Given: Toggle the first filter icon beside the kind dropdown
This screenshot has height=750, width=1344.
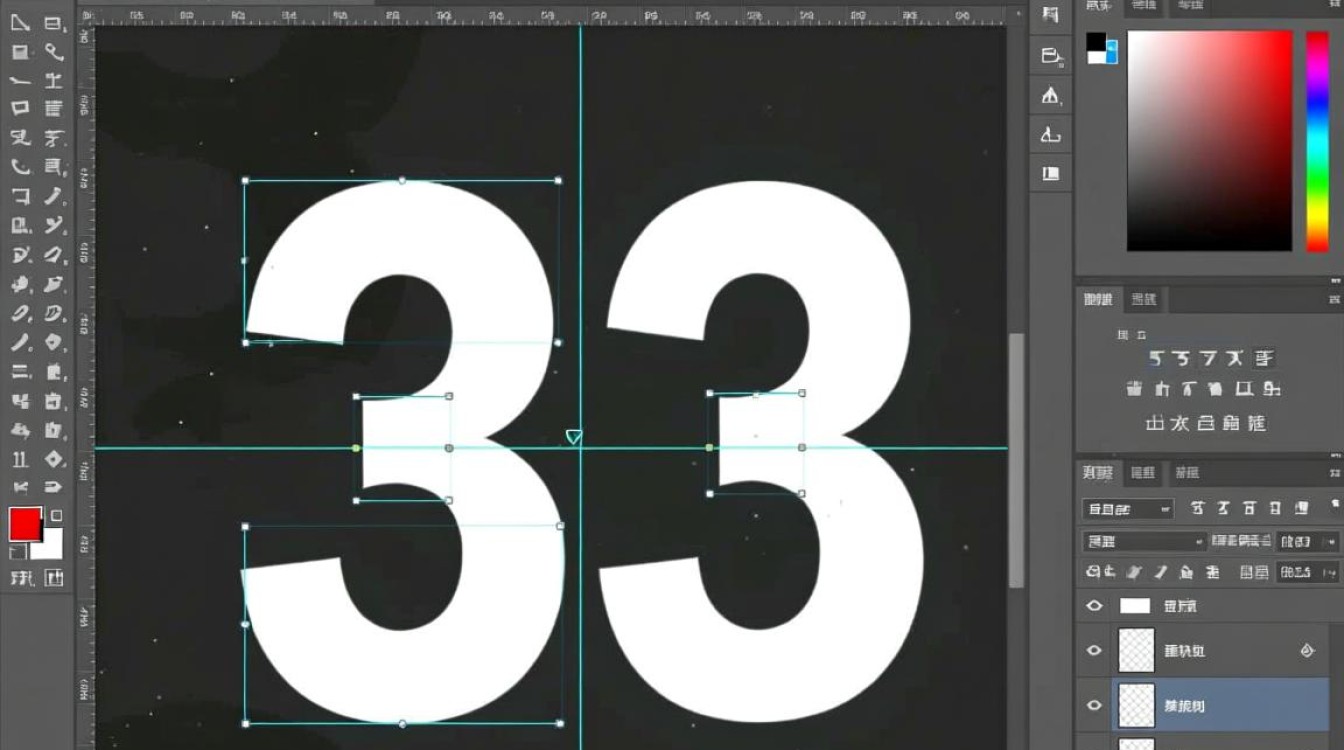Looking at the screenshot, I should (1198, 509).
